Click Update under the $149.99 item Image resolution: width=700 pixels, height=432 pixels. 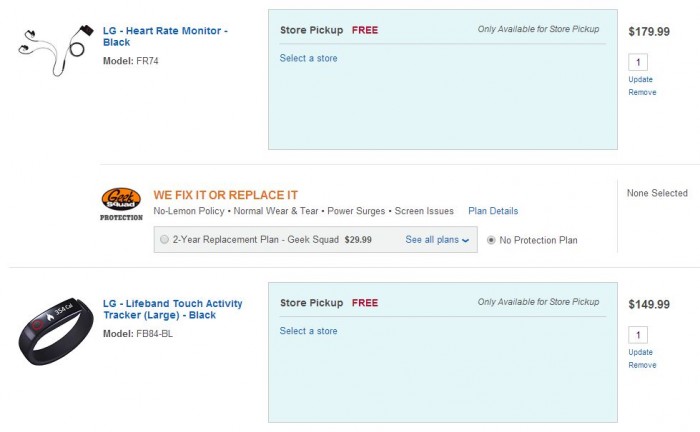click(x=640, y=352)
